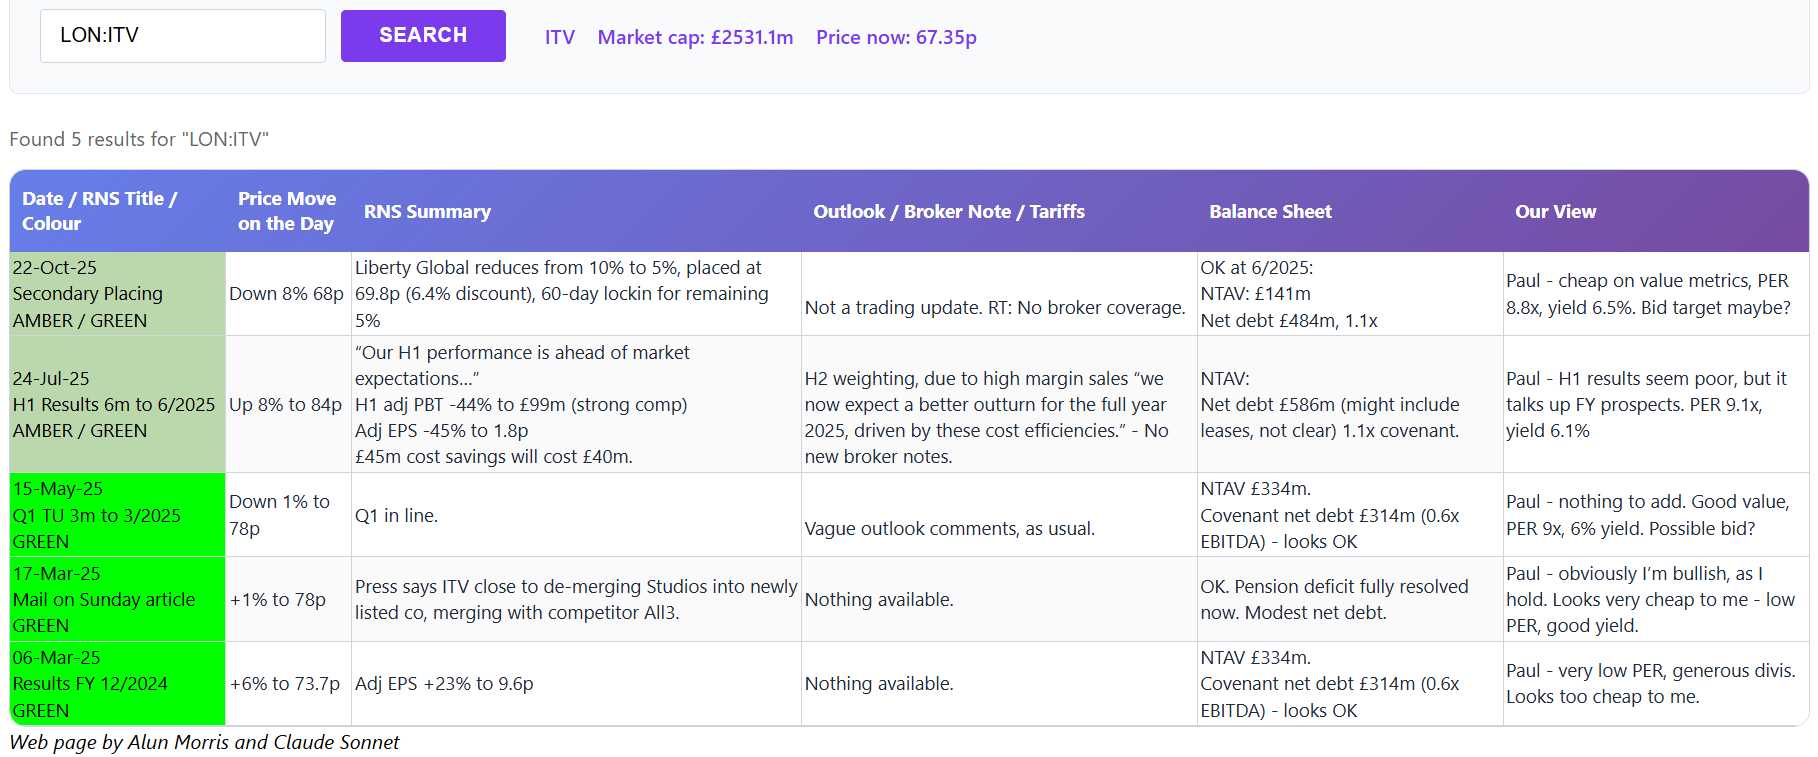
Task: Click de-merging Studios press summary
Action: click(x=576, y=599)
